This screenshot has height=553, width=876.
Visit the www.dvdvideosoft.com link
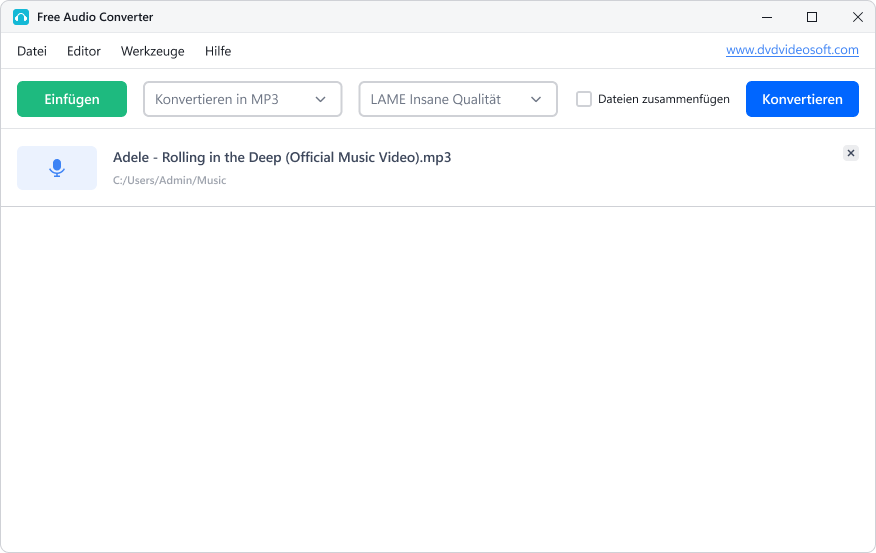pos(792,50)
